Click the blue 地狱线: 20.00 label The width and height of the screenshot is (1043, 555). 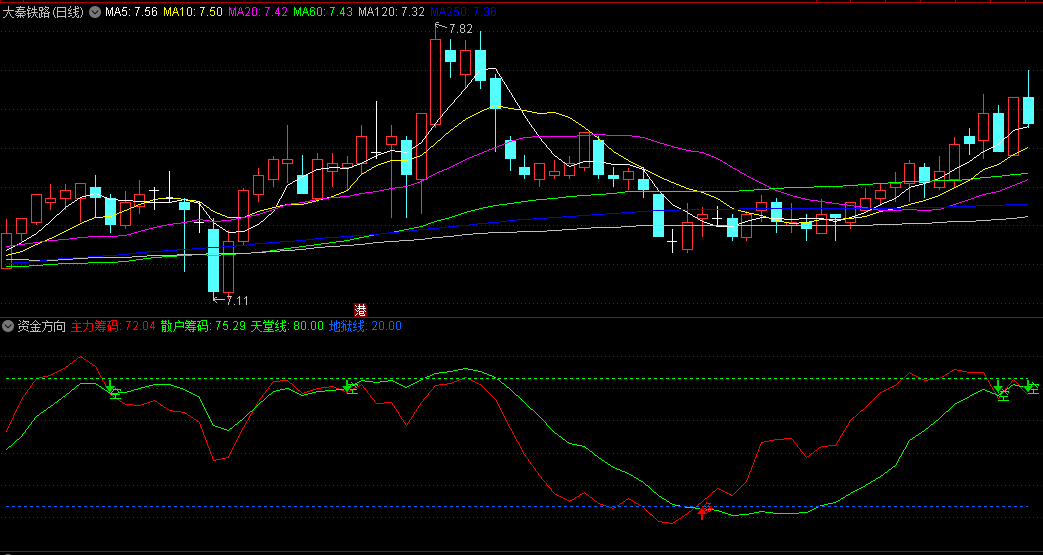[x=365, y=326]
